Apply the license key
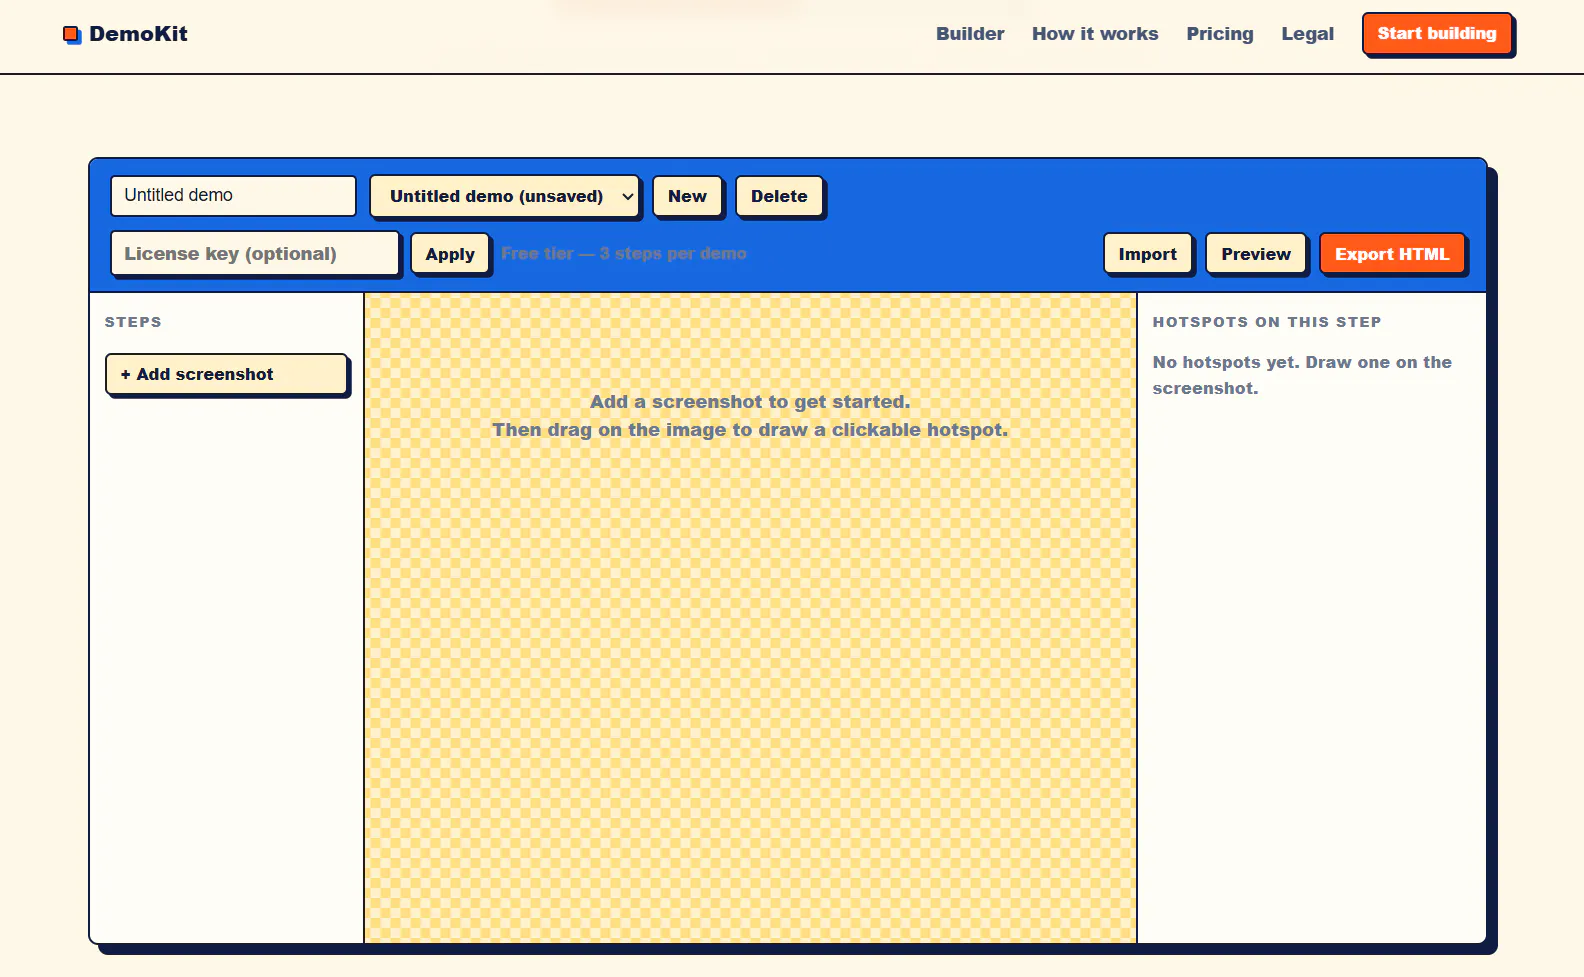This screenshot has height=977, width=1584. pyautogui.click(x=450, y=254)
